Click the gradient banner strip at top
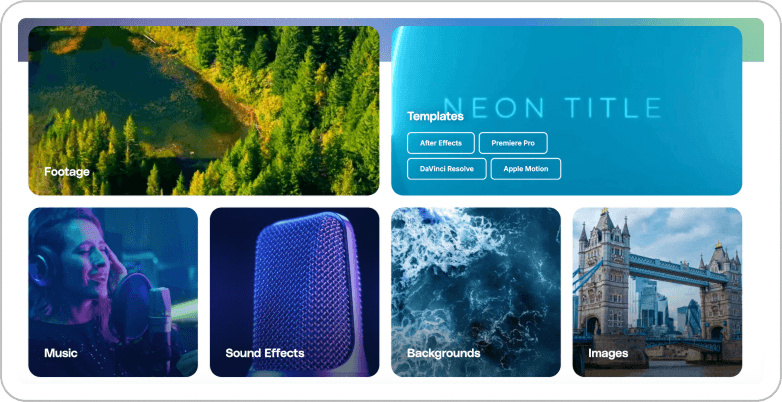Viewport: 782px width, 402px height. click(391, 22)
